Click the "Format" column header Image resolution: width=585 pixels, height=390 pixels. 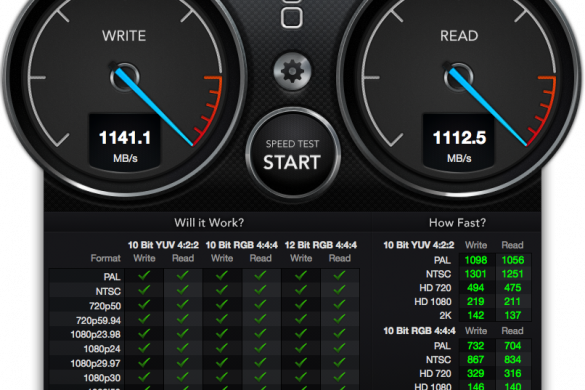(106, 258)
